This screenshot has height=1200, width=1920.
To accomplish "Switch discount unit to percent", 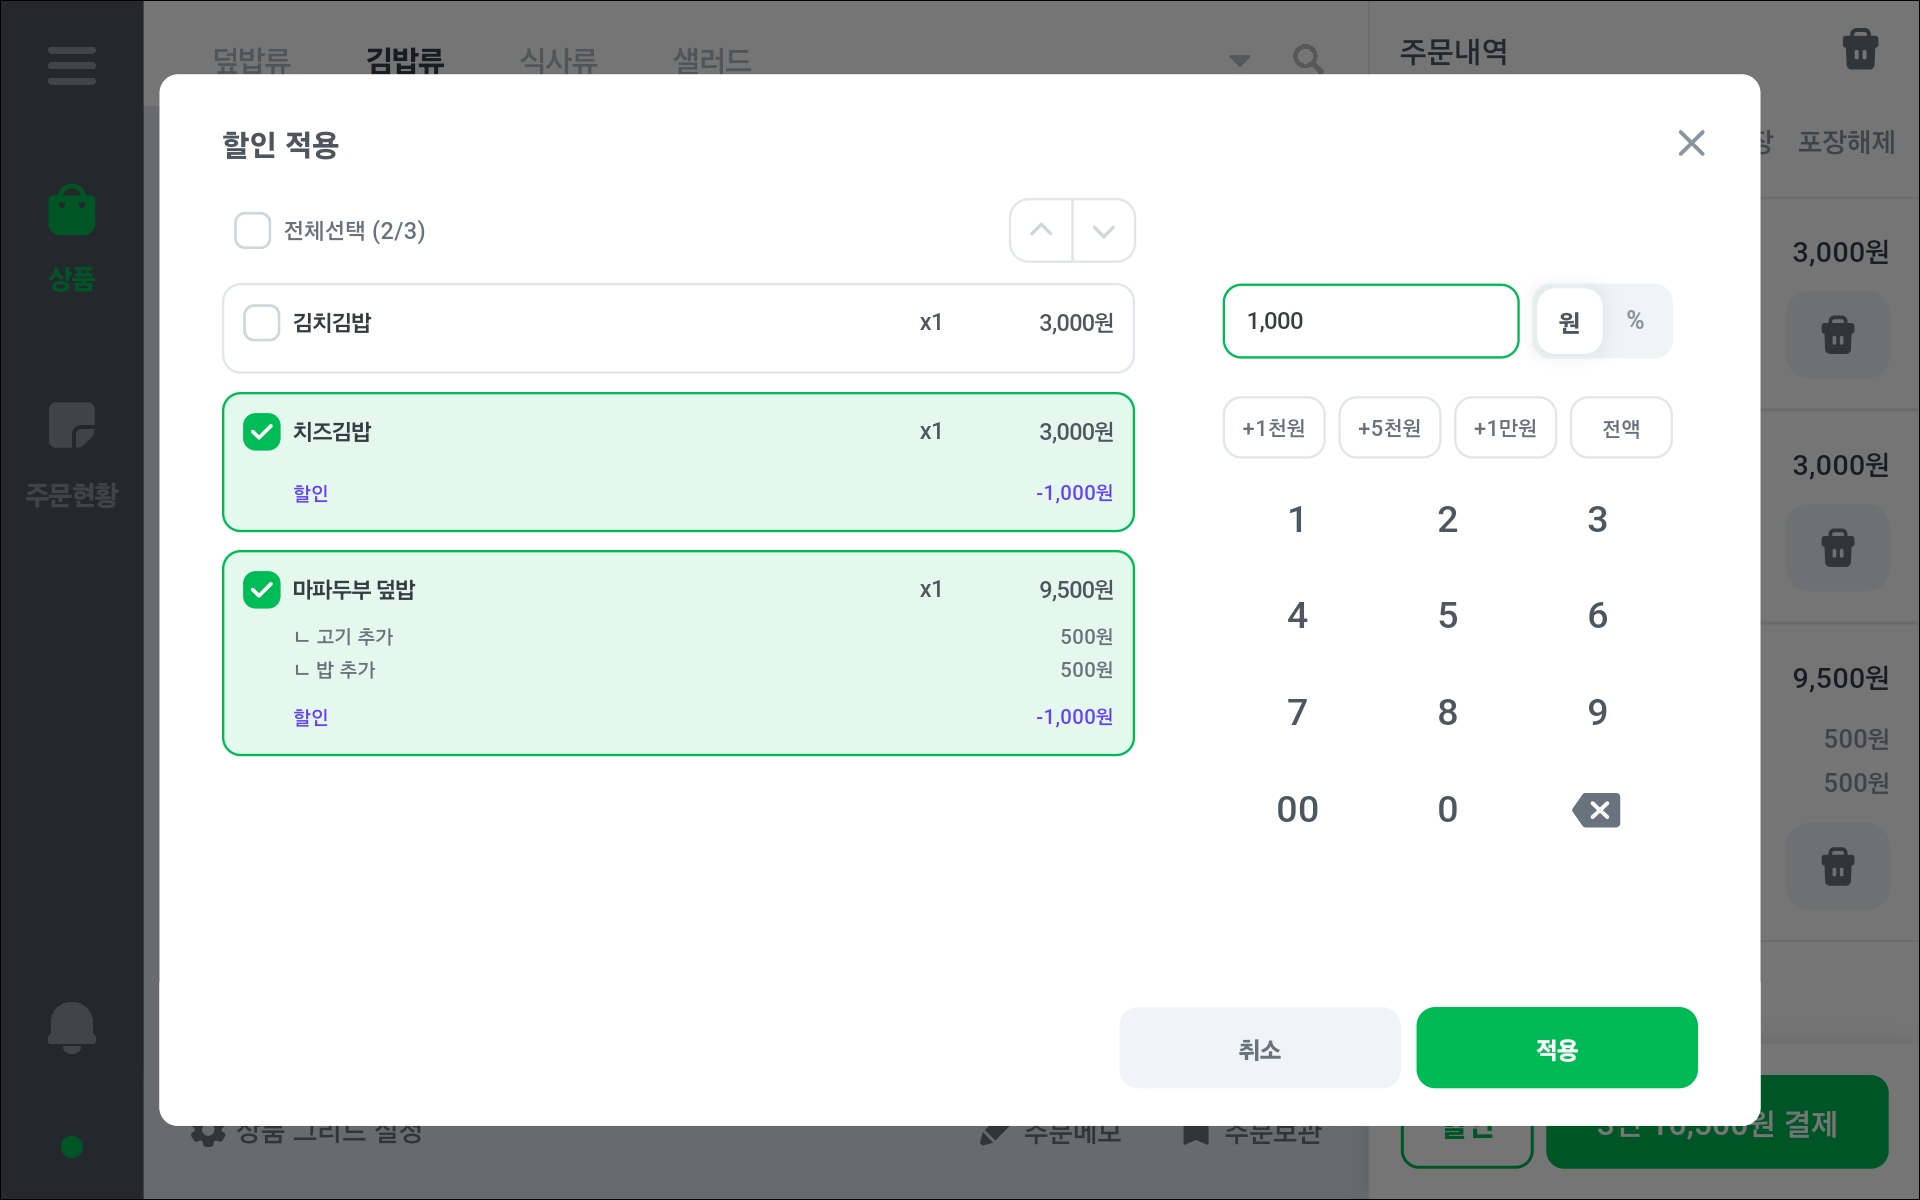I will click(x=1635, y=321).
